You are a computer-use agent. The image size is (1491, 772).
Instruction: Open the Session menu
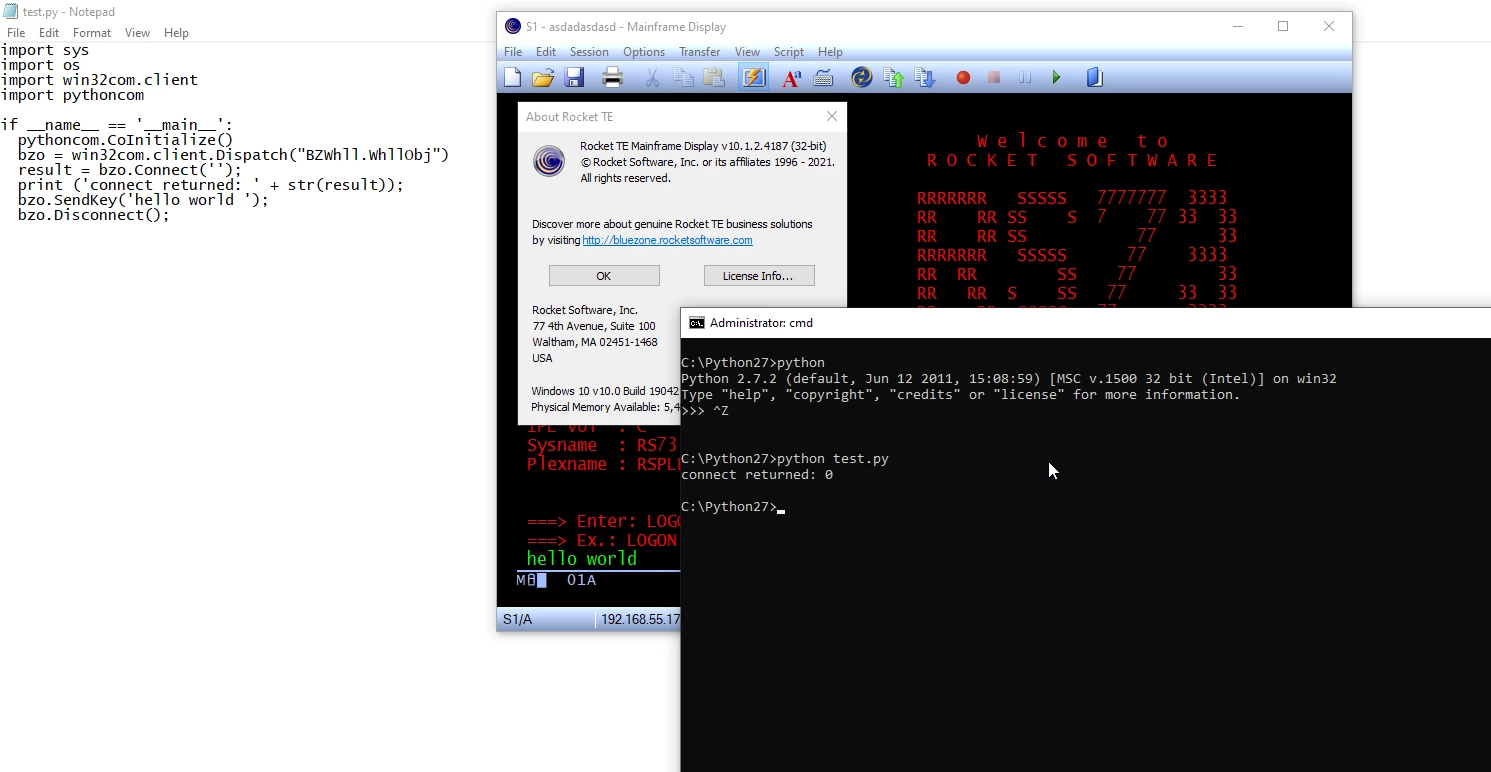click(589, 52)
